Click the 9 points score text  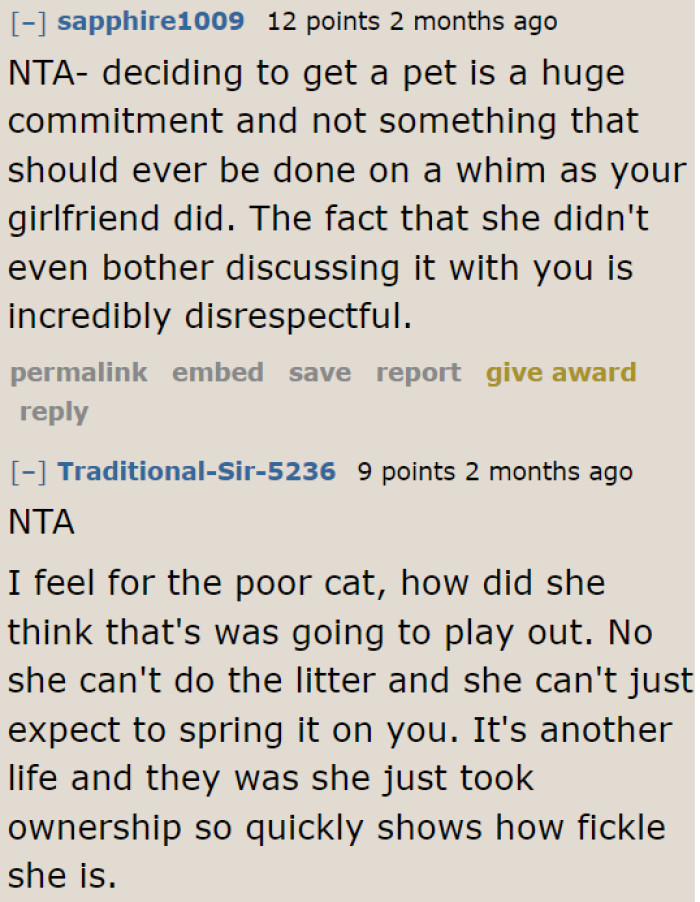point(392,470)
